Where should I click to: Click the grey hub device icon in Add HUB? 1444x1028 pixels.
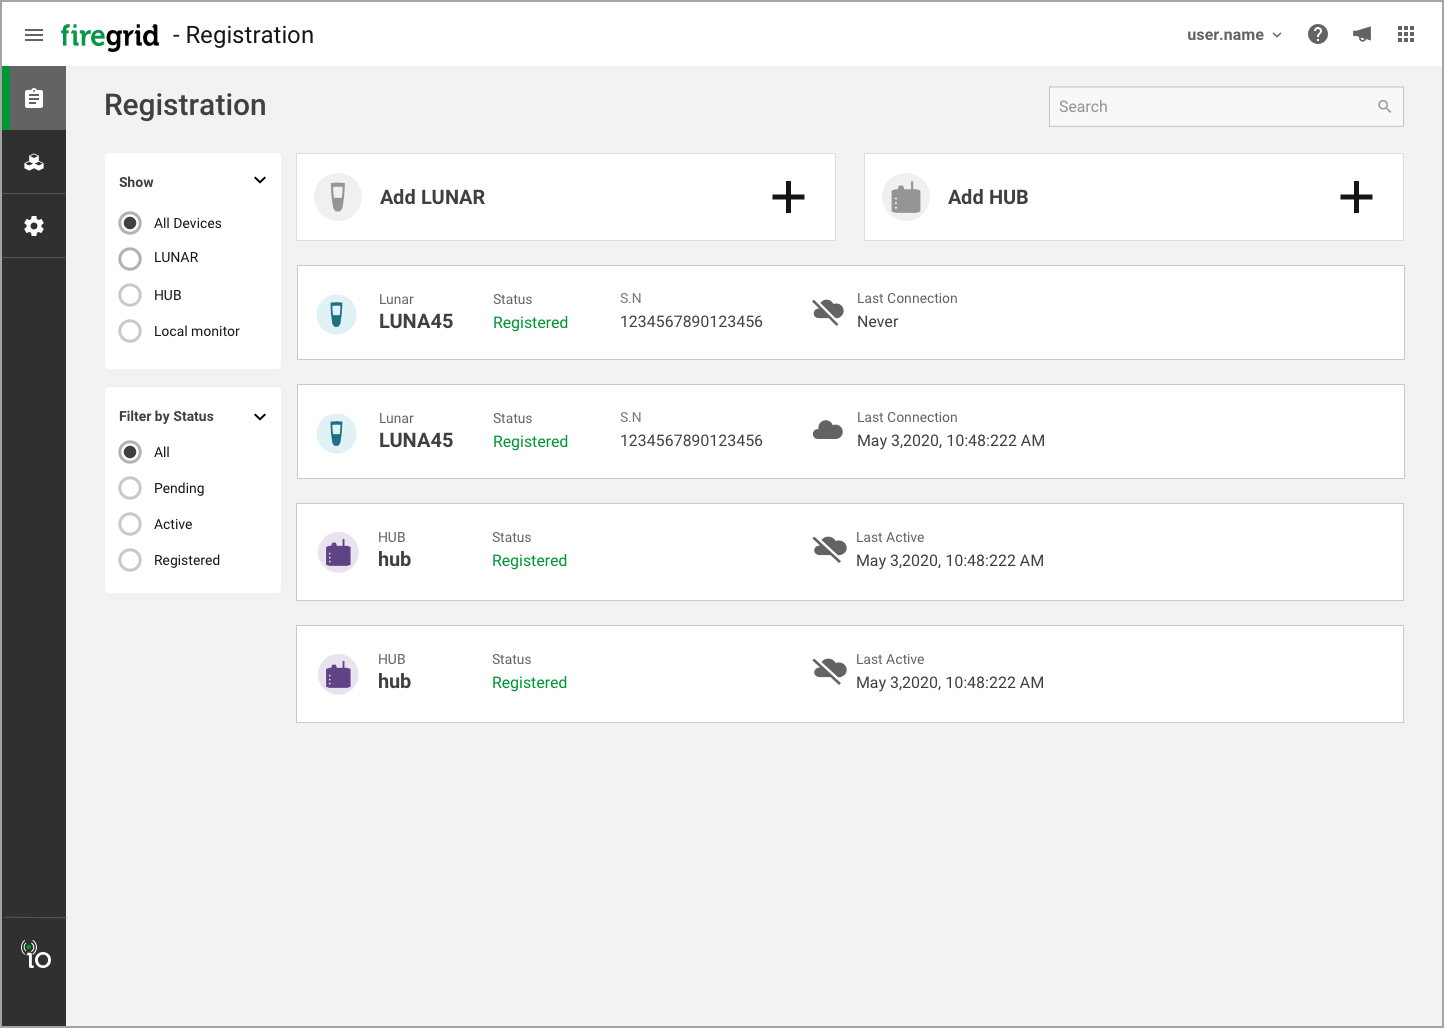pyautogui.click(x=906, y=197)
